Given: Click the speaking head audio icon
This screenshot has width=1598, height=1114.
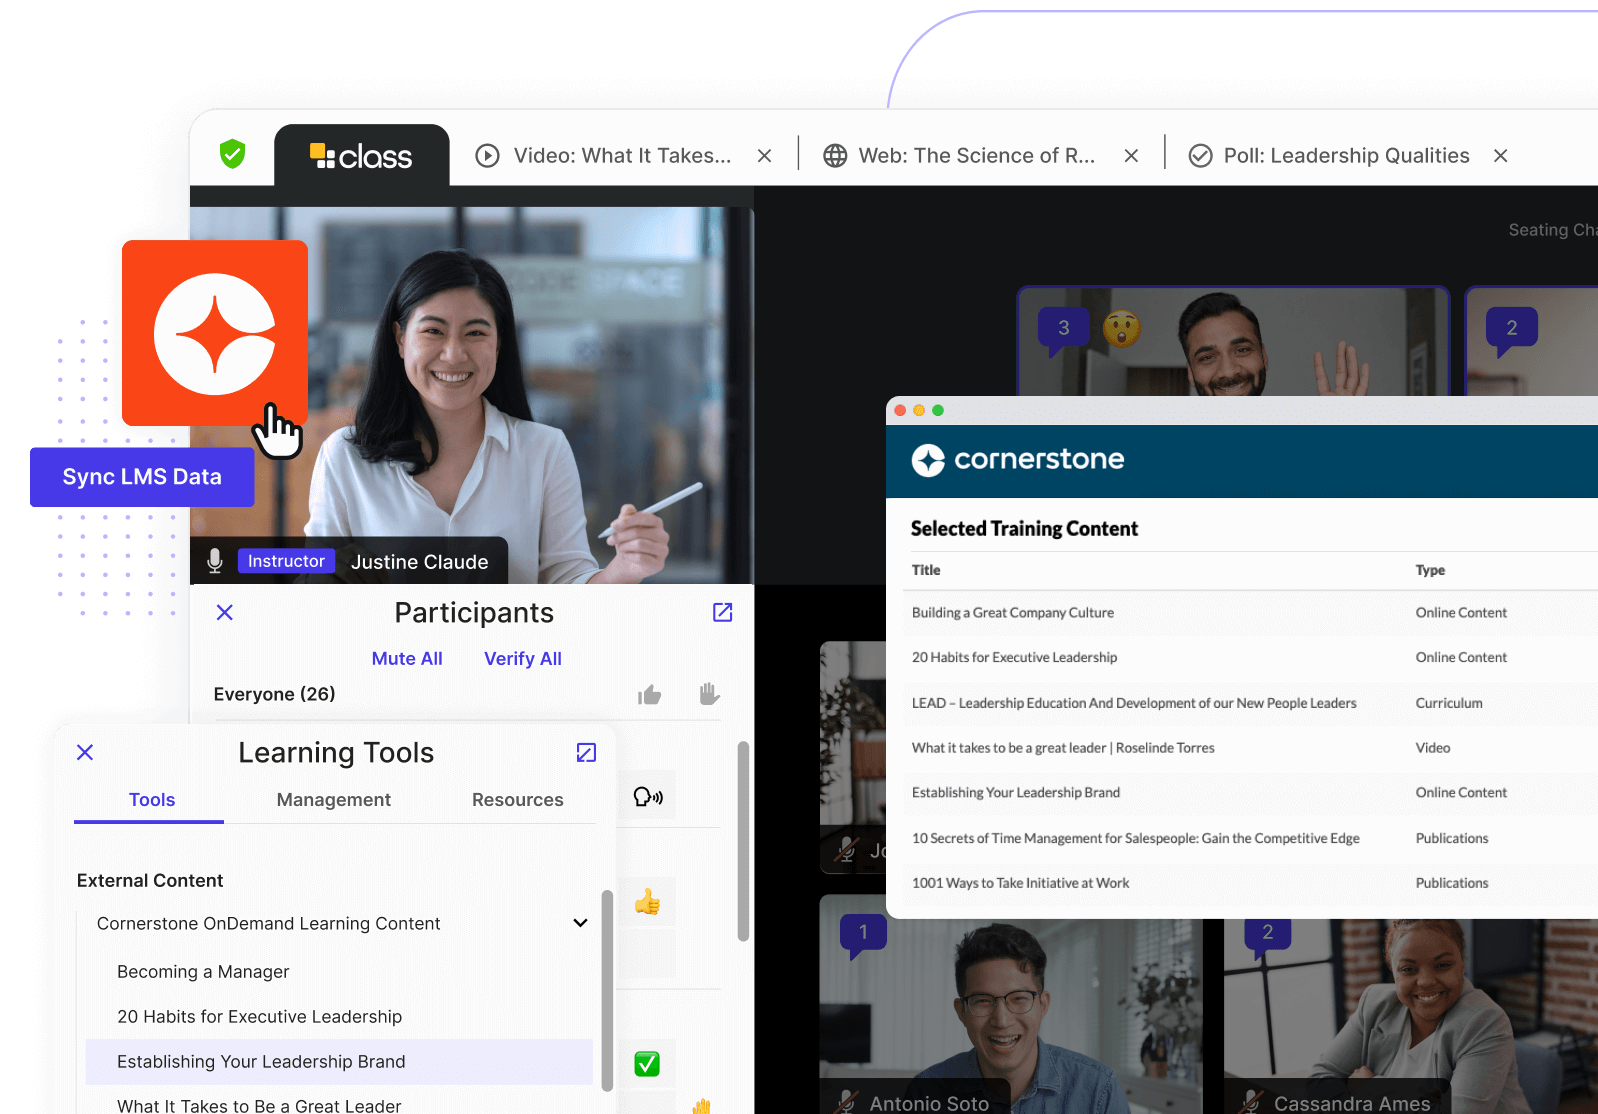Looking at the screenshot, I should 648,797.
